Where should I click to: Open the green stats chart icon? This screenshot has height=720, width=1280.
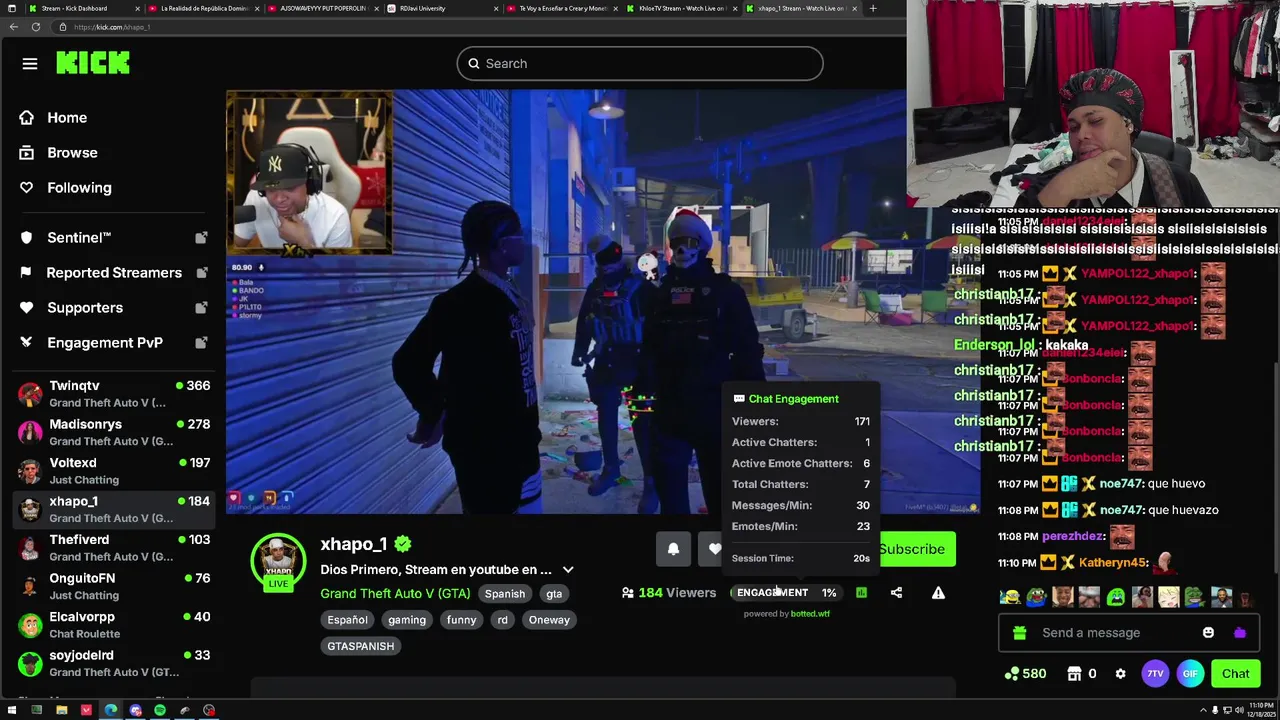pos(861,593)
